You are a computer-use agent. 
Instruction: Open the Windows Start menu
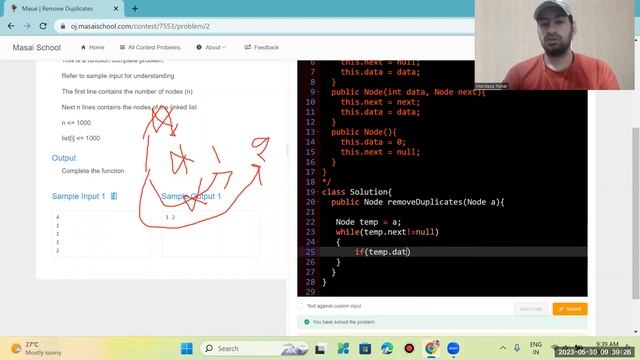click(x=187, y=349)
